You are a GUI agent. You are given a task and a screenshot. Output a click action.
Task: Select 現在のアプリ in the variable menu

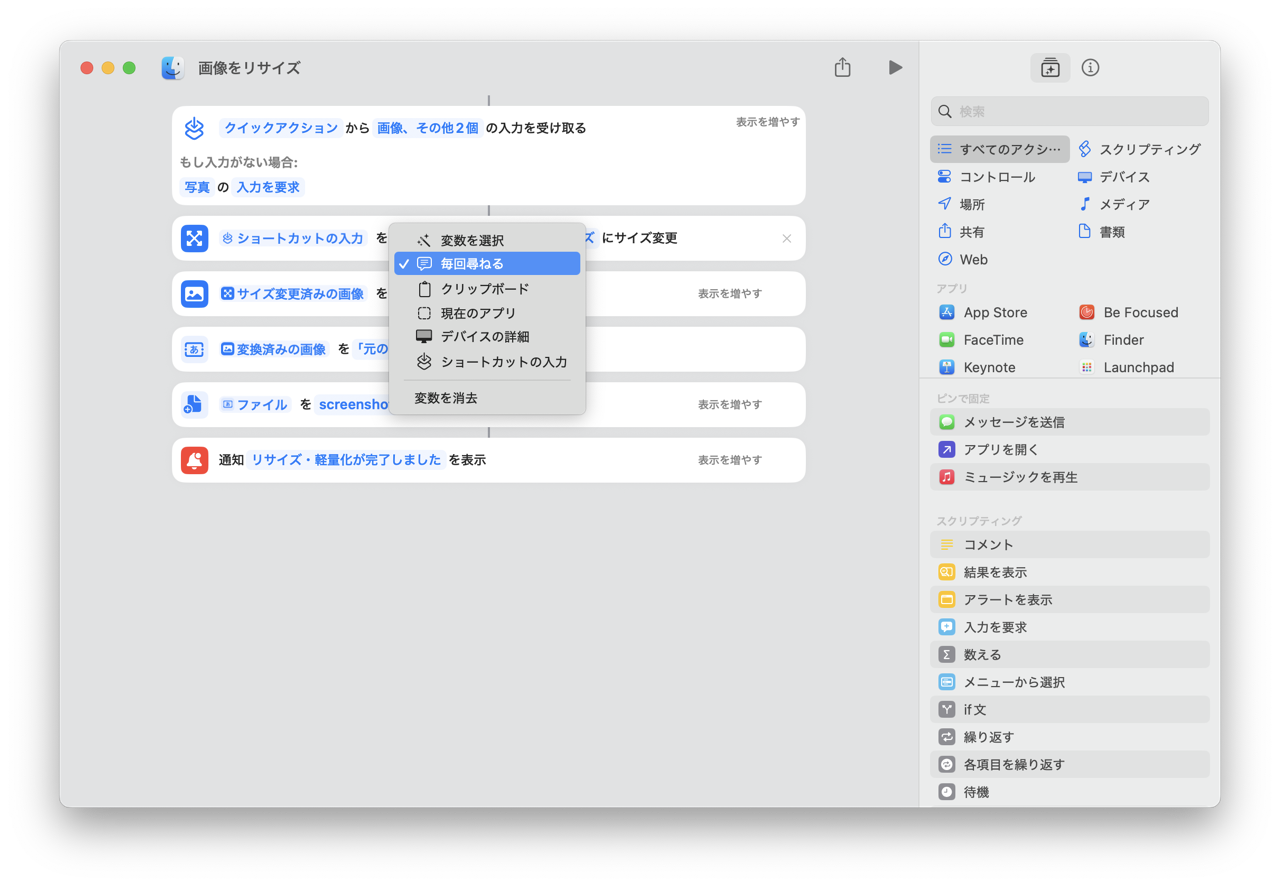pyautogui.click(x=487, y=313)
